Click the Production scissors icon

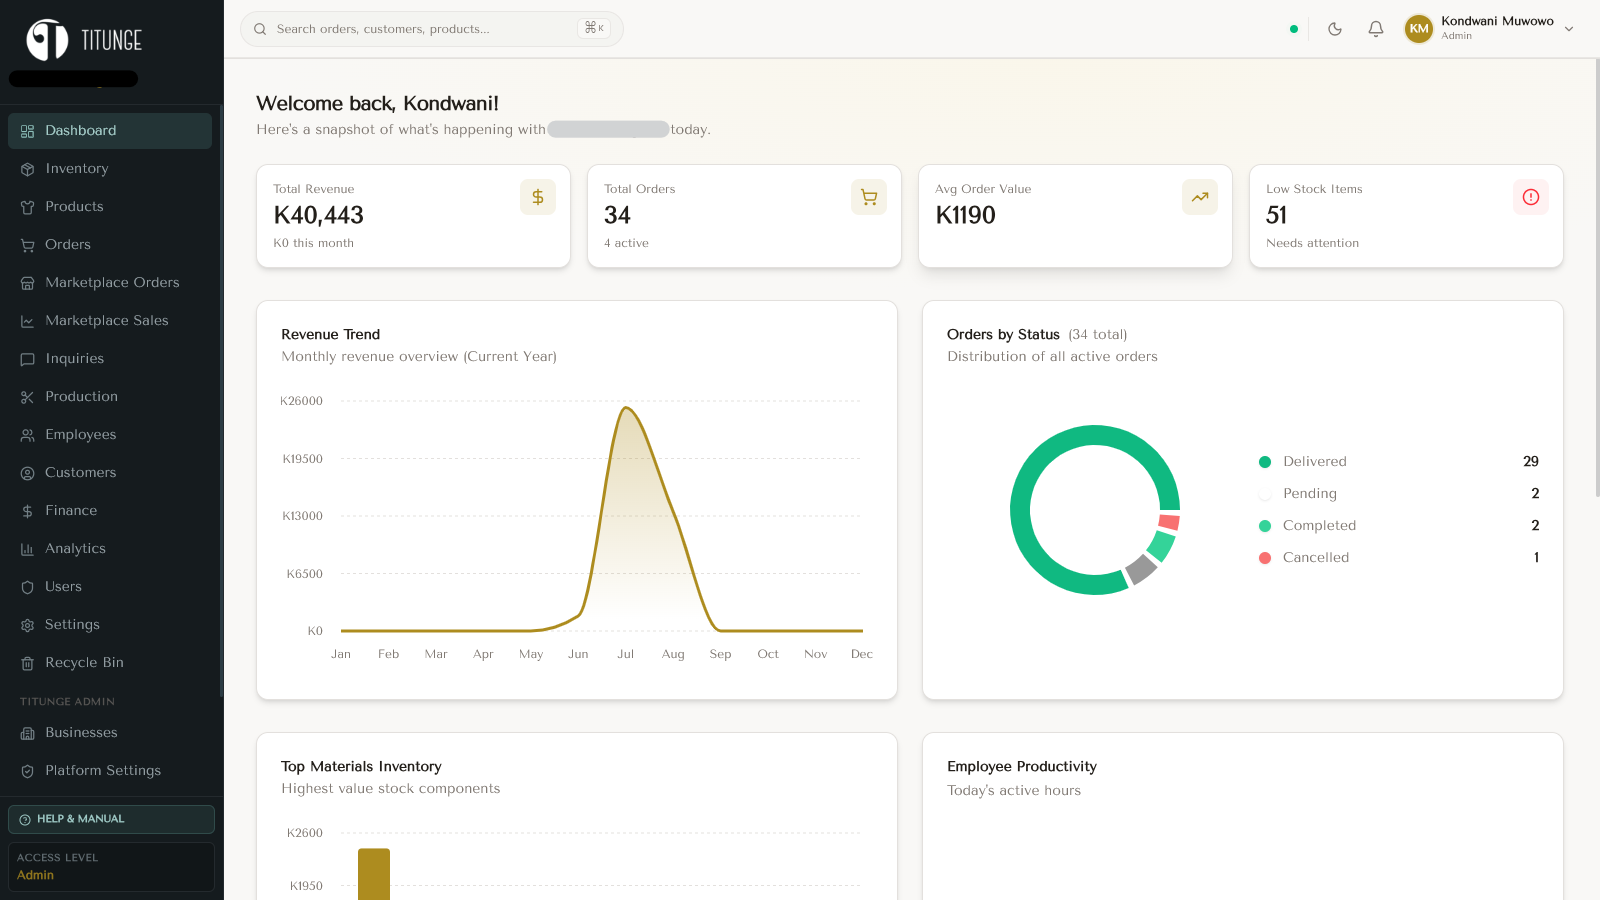[x=27, y=397]
